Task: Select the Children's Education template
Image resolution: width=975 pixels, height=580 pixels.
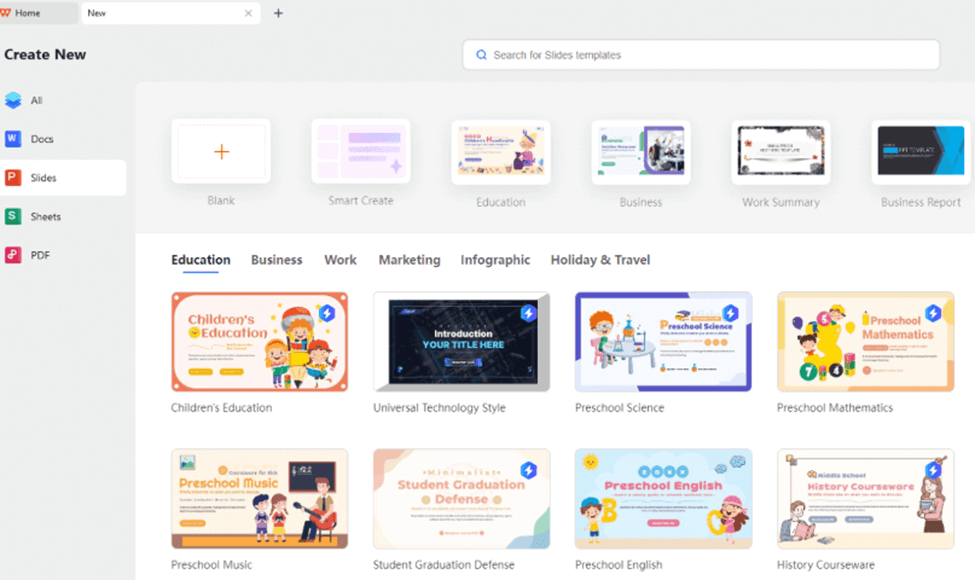Action: tap(259, 340)
